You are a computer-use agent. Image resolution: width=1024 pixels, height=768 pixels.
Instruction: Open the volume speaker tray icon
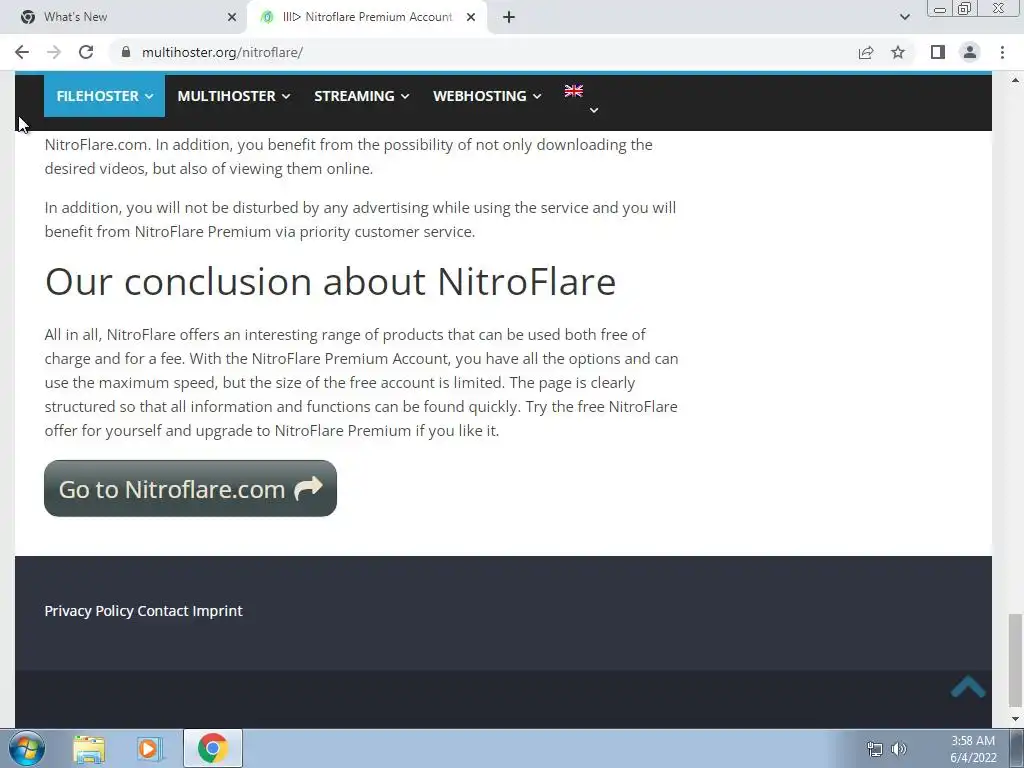click(899, 749)
